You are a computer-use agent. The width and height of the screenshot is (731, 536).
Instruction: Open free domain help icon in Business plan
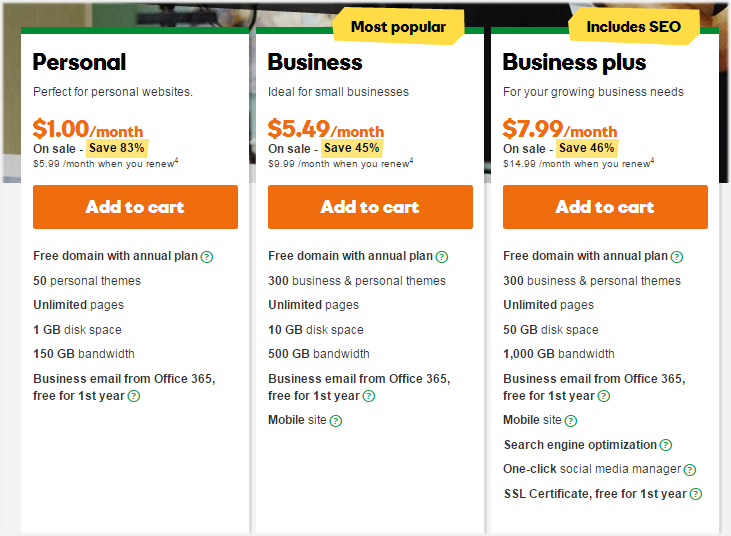click(441, 257)
